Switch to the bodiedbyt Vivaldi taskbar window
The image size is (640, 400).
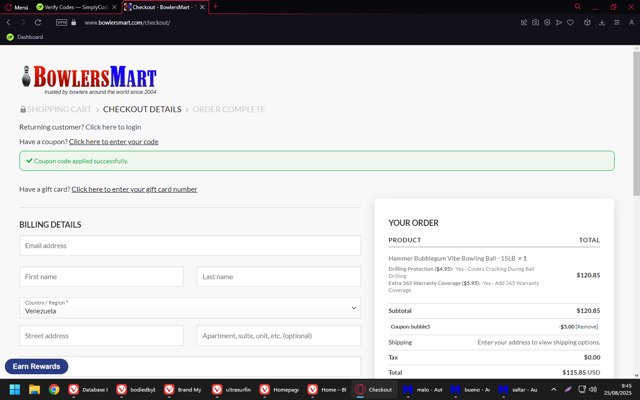(x=136, y=389)
